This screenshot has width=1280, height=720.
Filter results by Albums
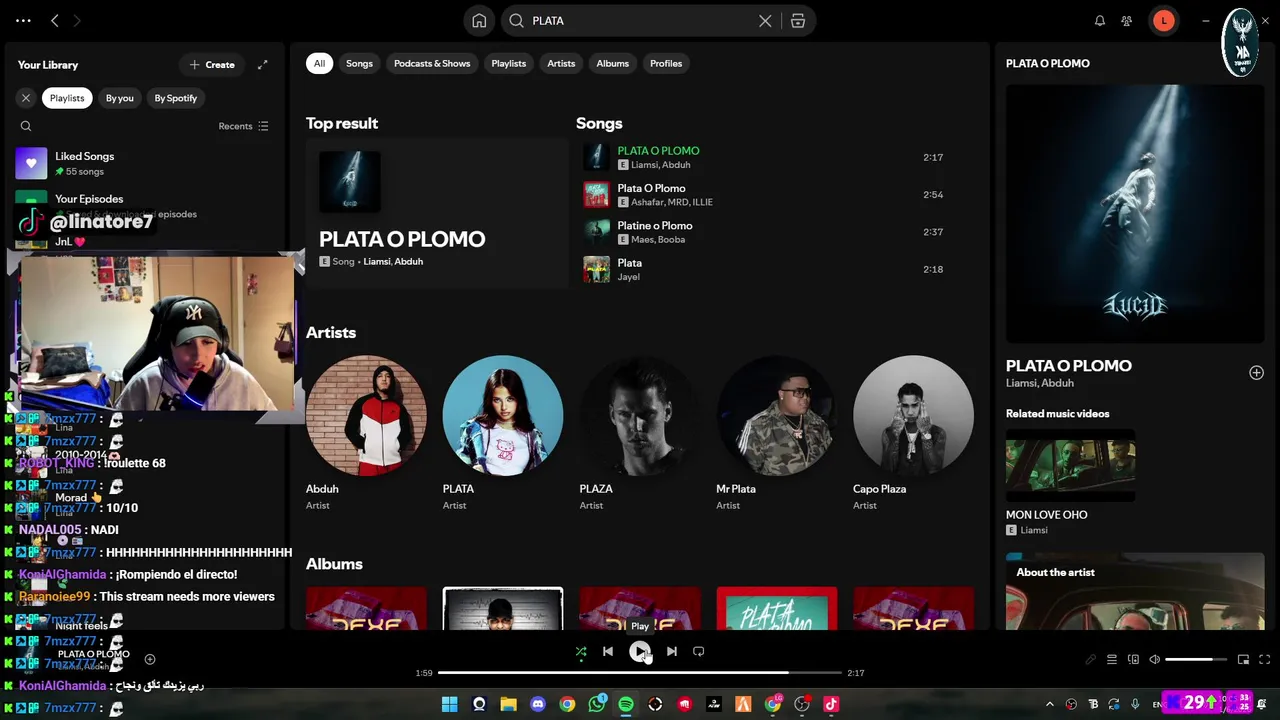(613, 63)
